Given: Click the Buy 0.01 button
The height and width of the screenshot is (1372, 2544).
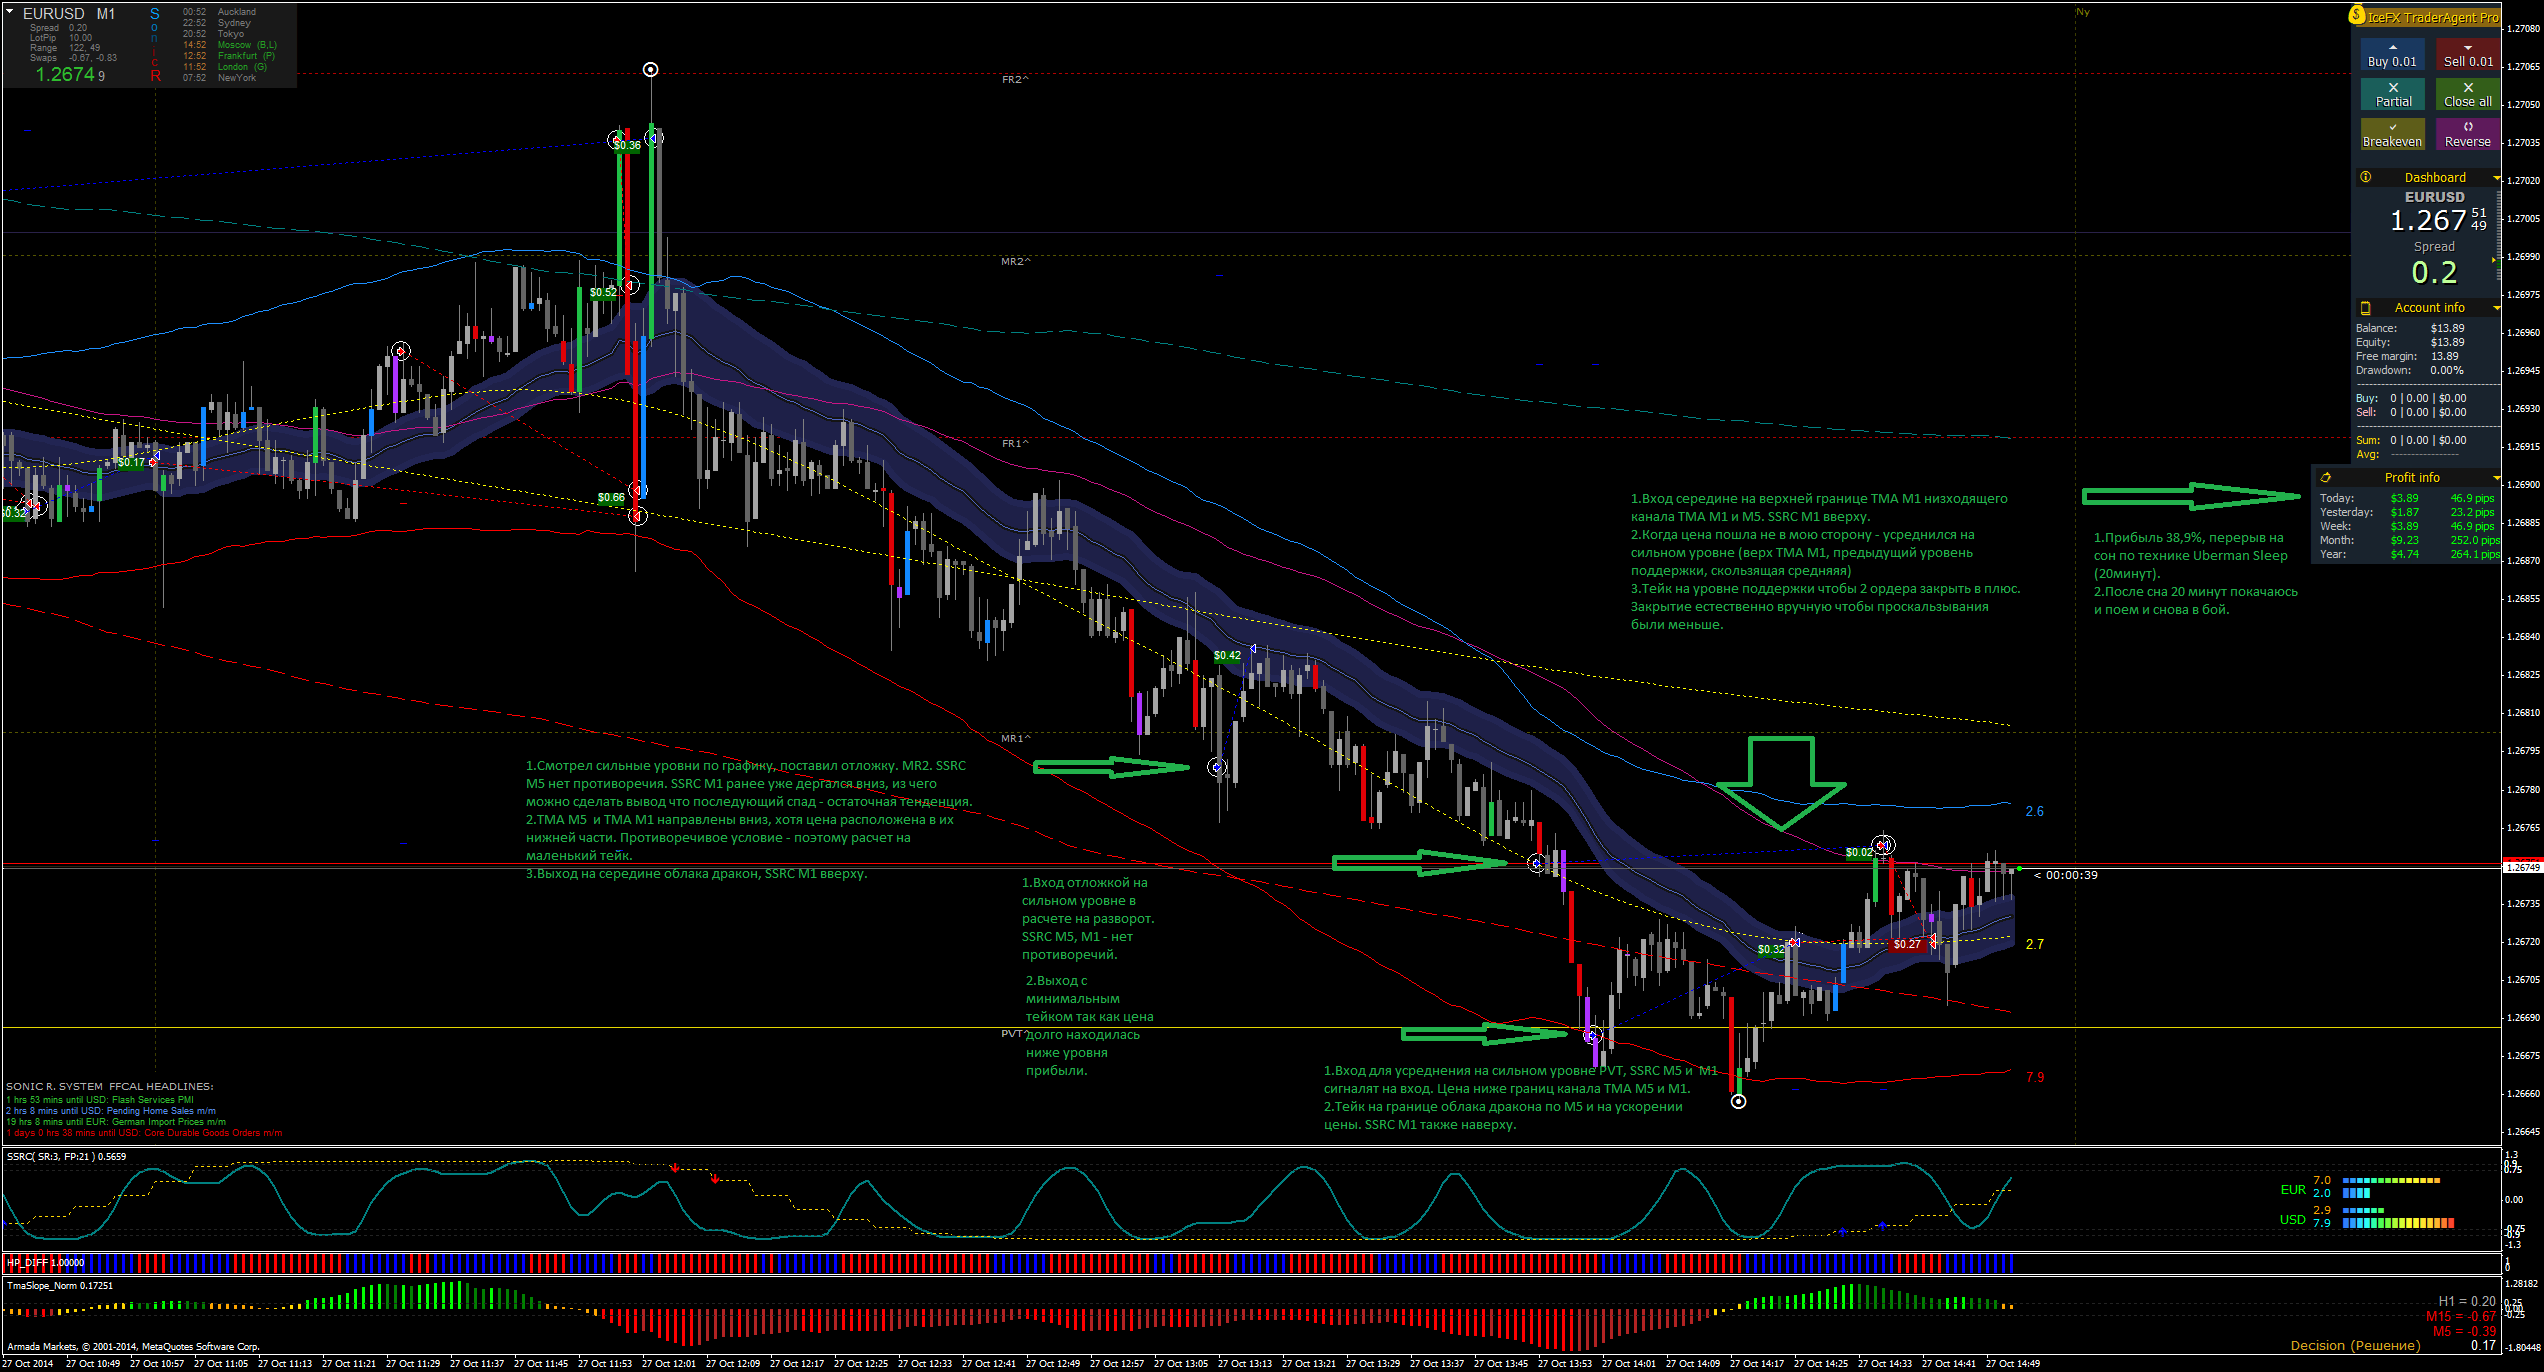Looking at the screenshot, I should (x=2392, y=55).
